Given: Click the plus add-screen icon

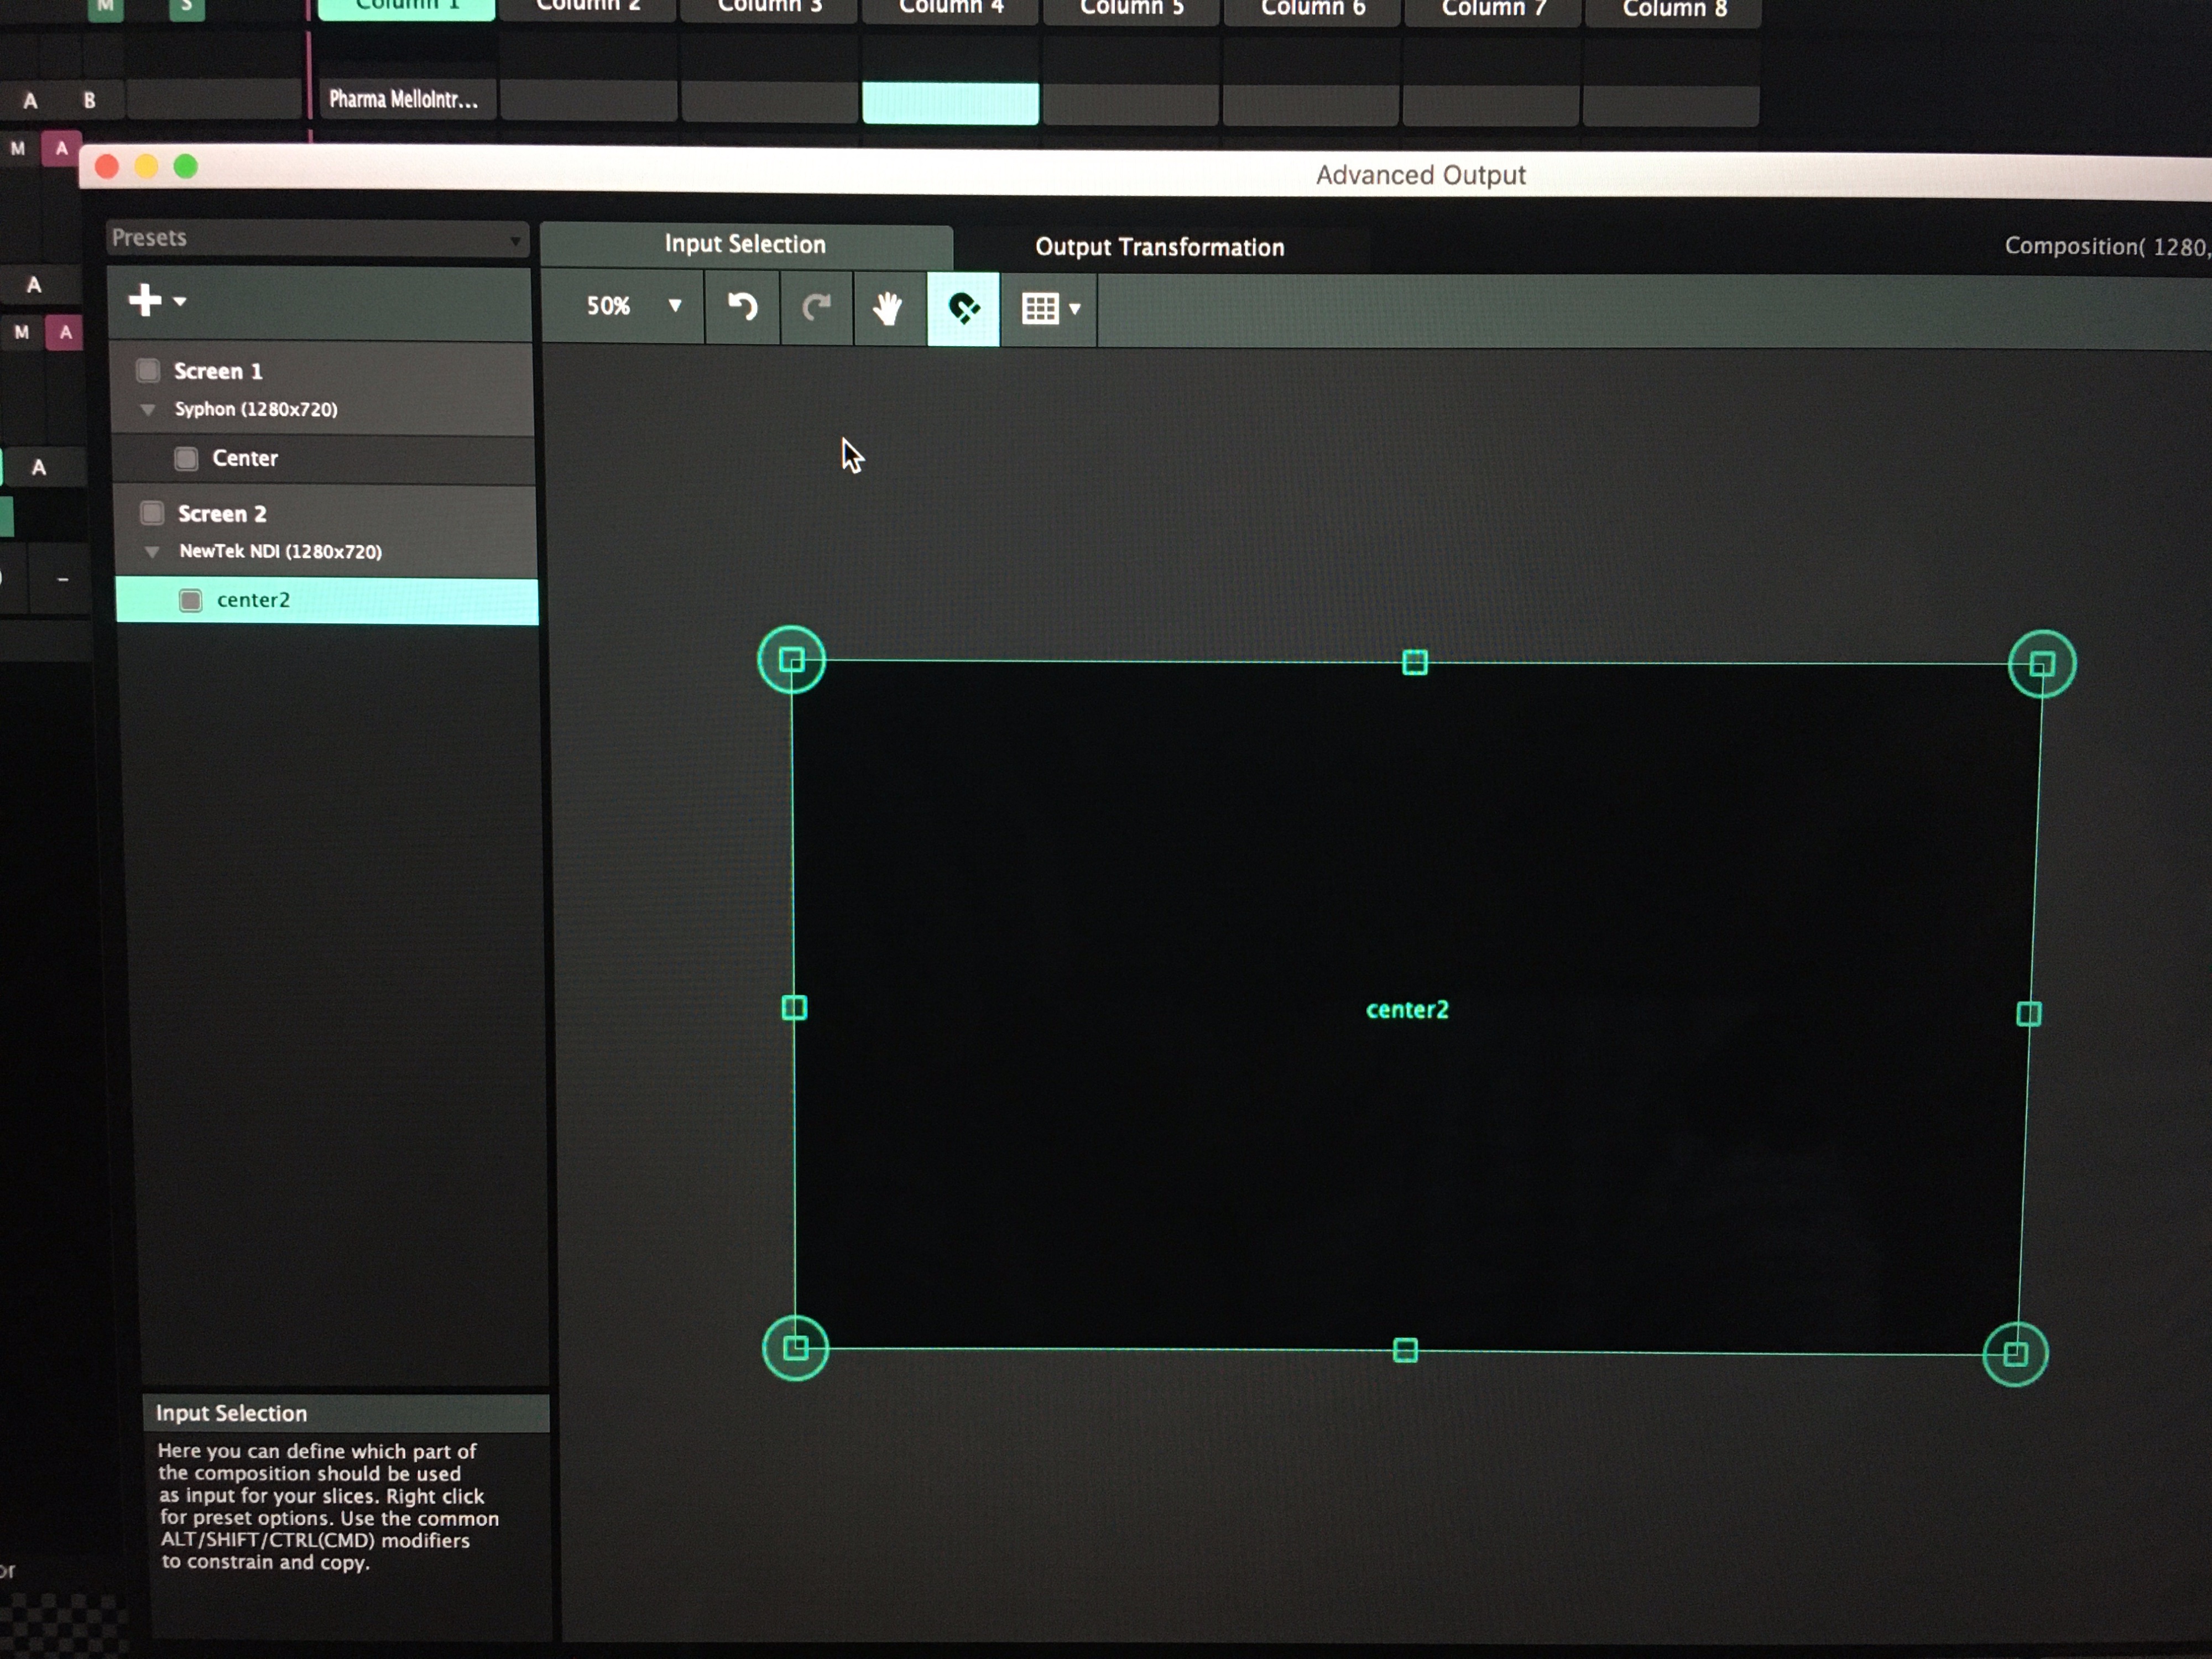Looking at the screenshot, I should pos(145,300).
